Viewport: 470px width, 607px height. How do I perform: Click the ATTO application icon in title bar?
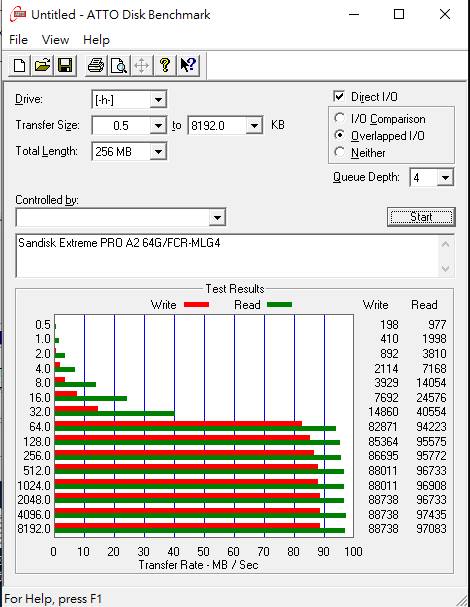click(x=18, y=14)
